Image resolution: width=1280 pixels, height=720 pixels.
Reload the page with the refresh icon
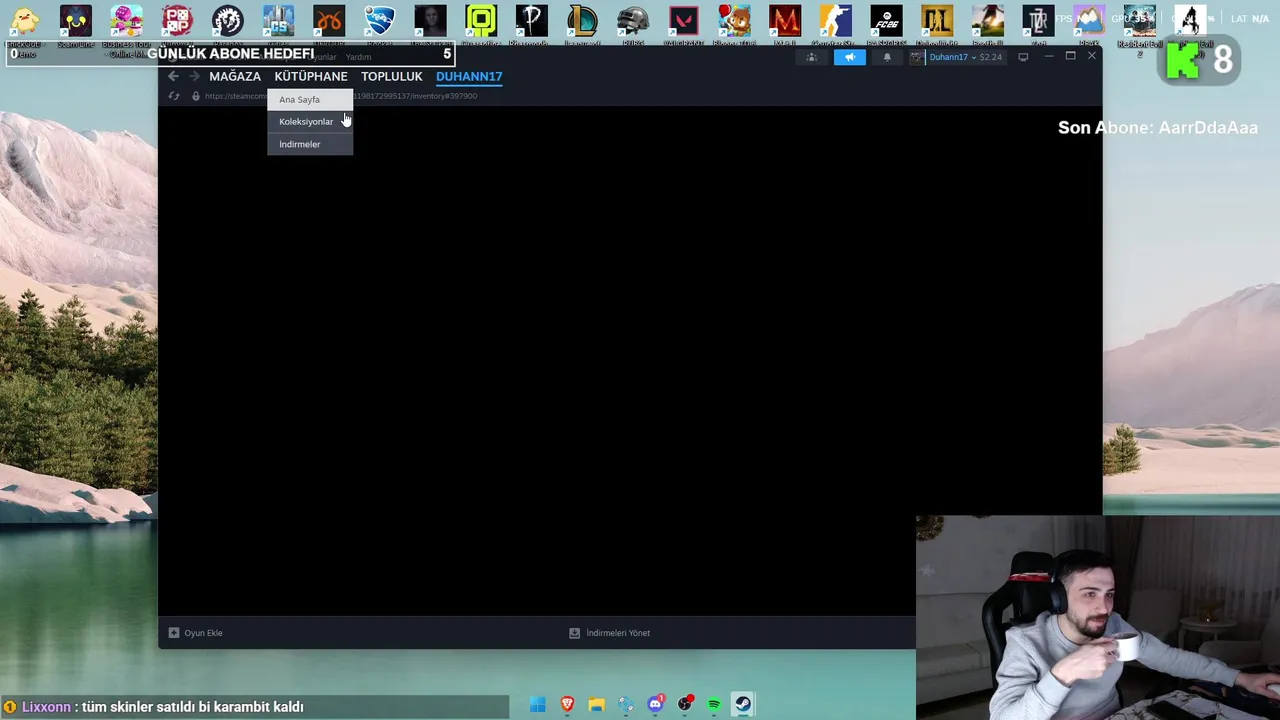174,96
